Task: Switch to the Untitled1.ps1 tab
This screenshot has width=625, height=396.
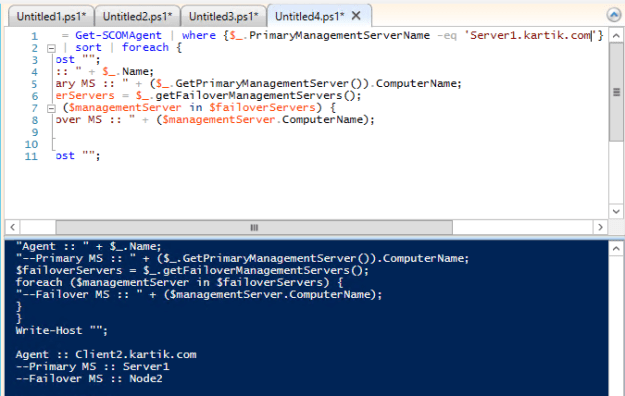Action: 51,16
